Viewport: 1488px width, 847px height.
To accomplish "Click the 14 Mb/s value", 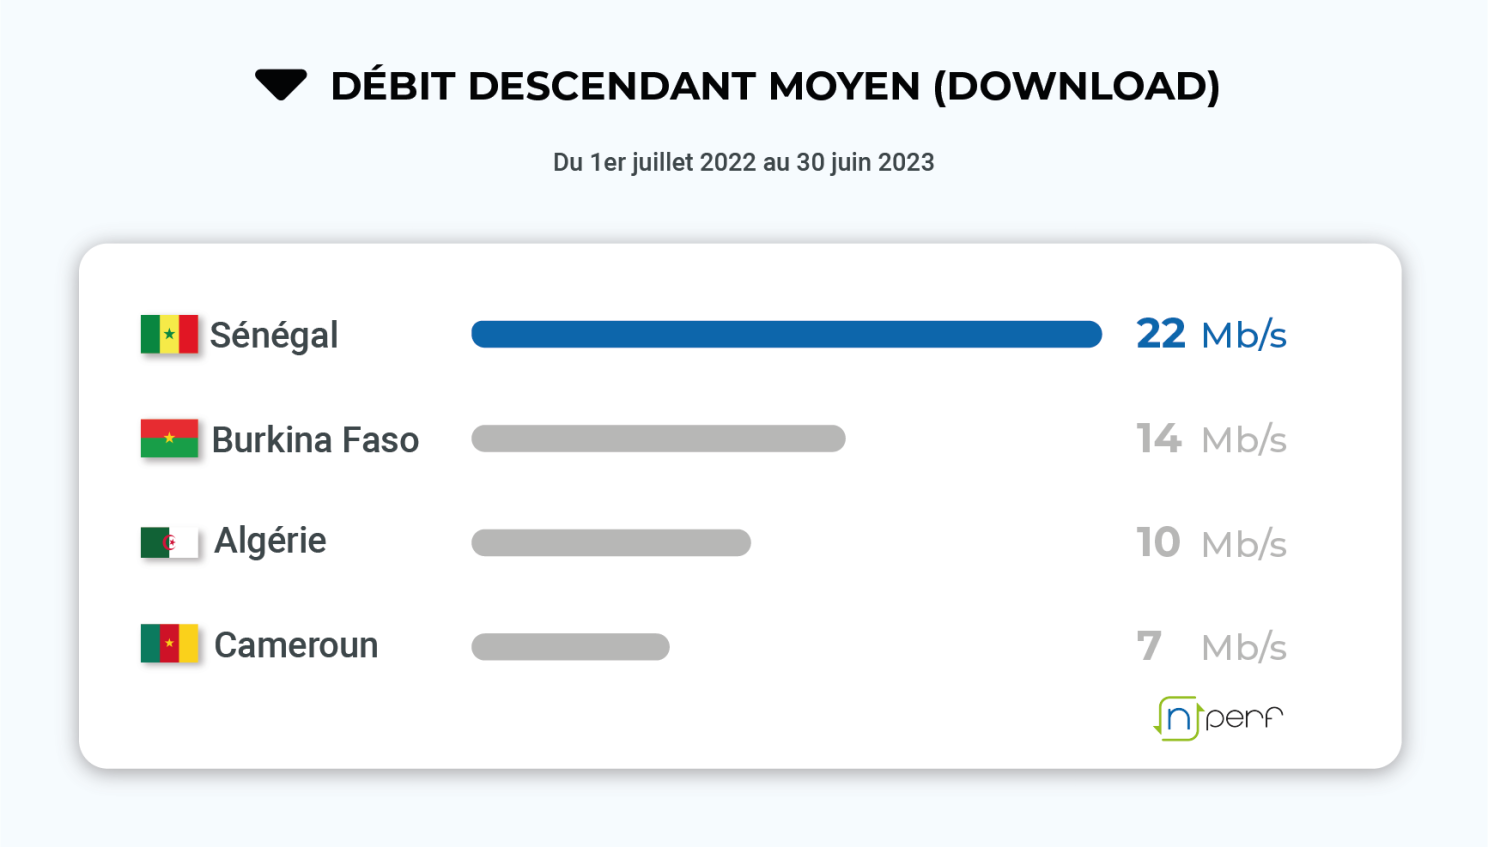I will coord(1211,439).
